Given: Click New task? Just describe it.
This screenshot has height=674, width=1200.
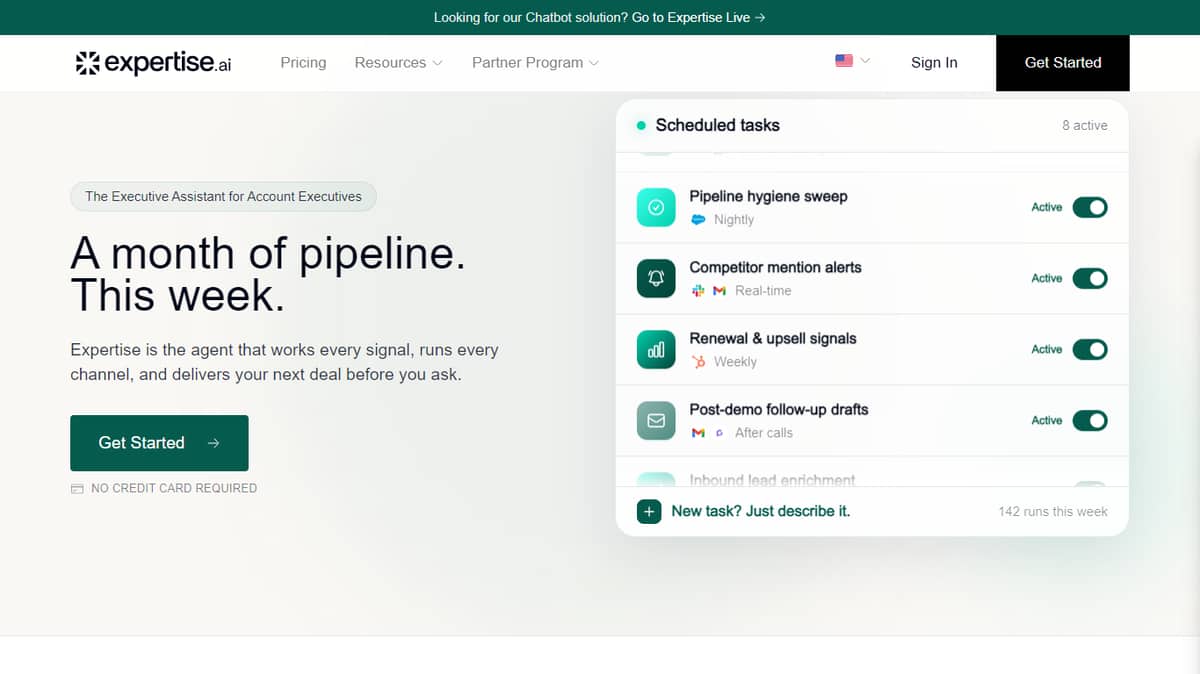Looking at the screenshot, I should point(760,511).
